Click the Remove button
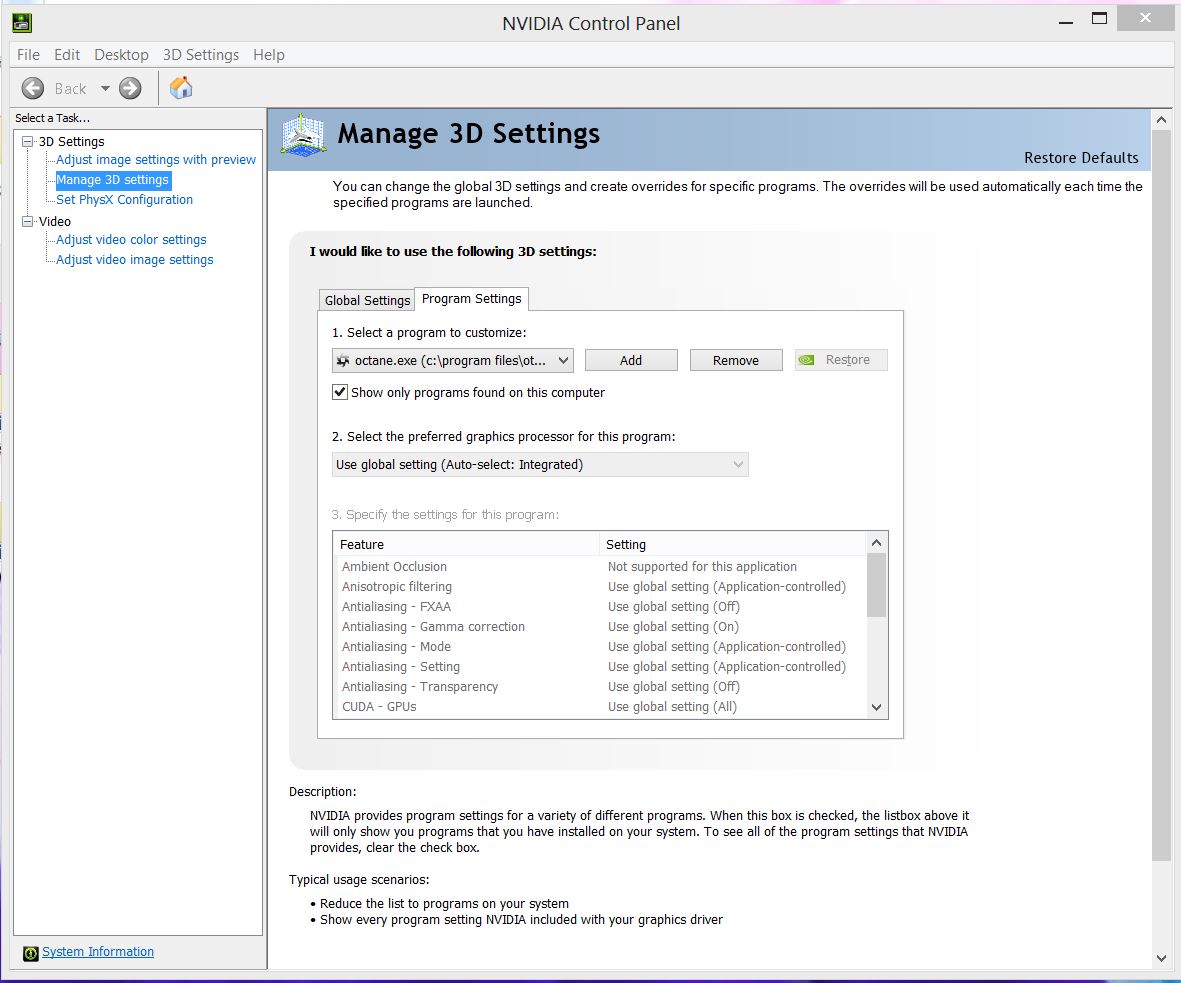 (x=736, y=360)
